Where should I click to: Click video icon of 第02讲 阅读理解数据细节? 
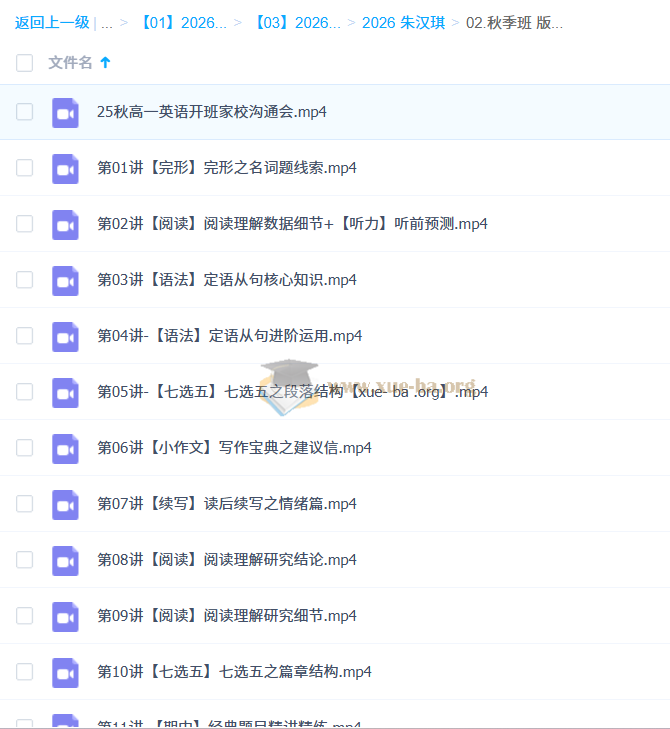click(65, 224)
